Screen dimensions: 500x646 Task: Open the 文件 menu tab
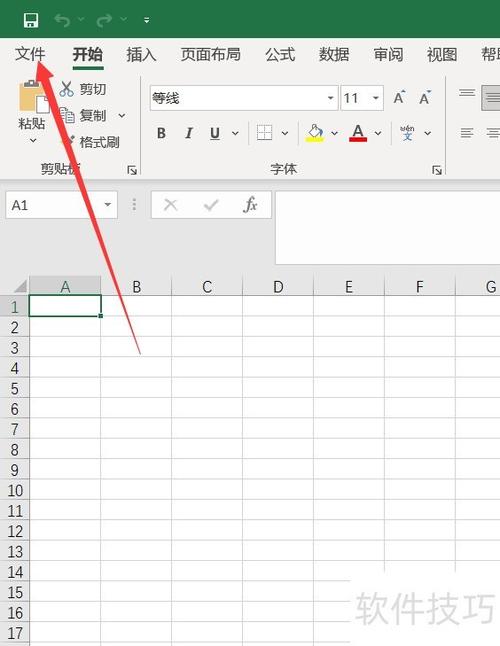tap(30, 54)
